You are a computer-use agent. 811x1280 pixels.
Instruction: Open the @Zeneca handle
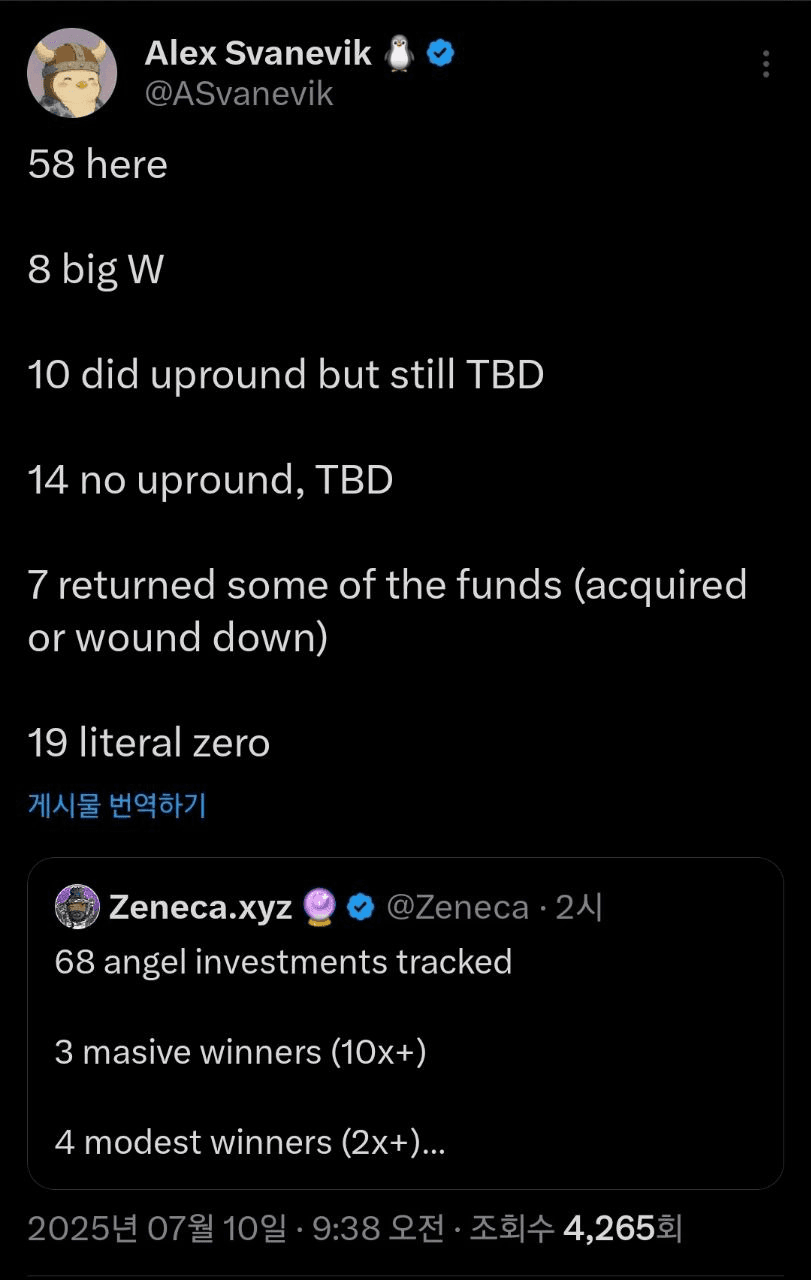[x=457, y=907]
